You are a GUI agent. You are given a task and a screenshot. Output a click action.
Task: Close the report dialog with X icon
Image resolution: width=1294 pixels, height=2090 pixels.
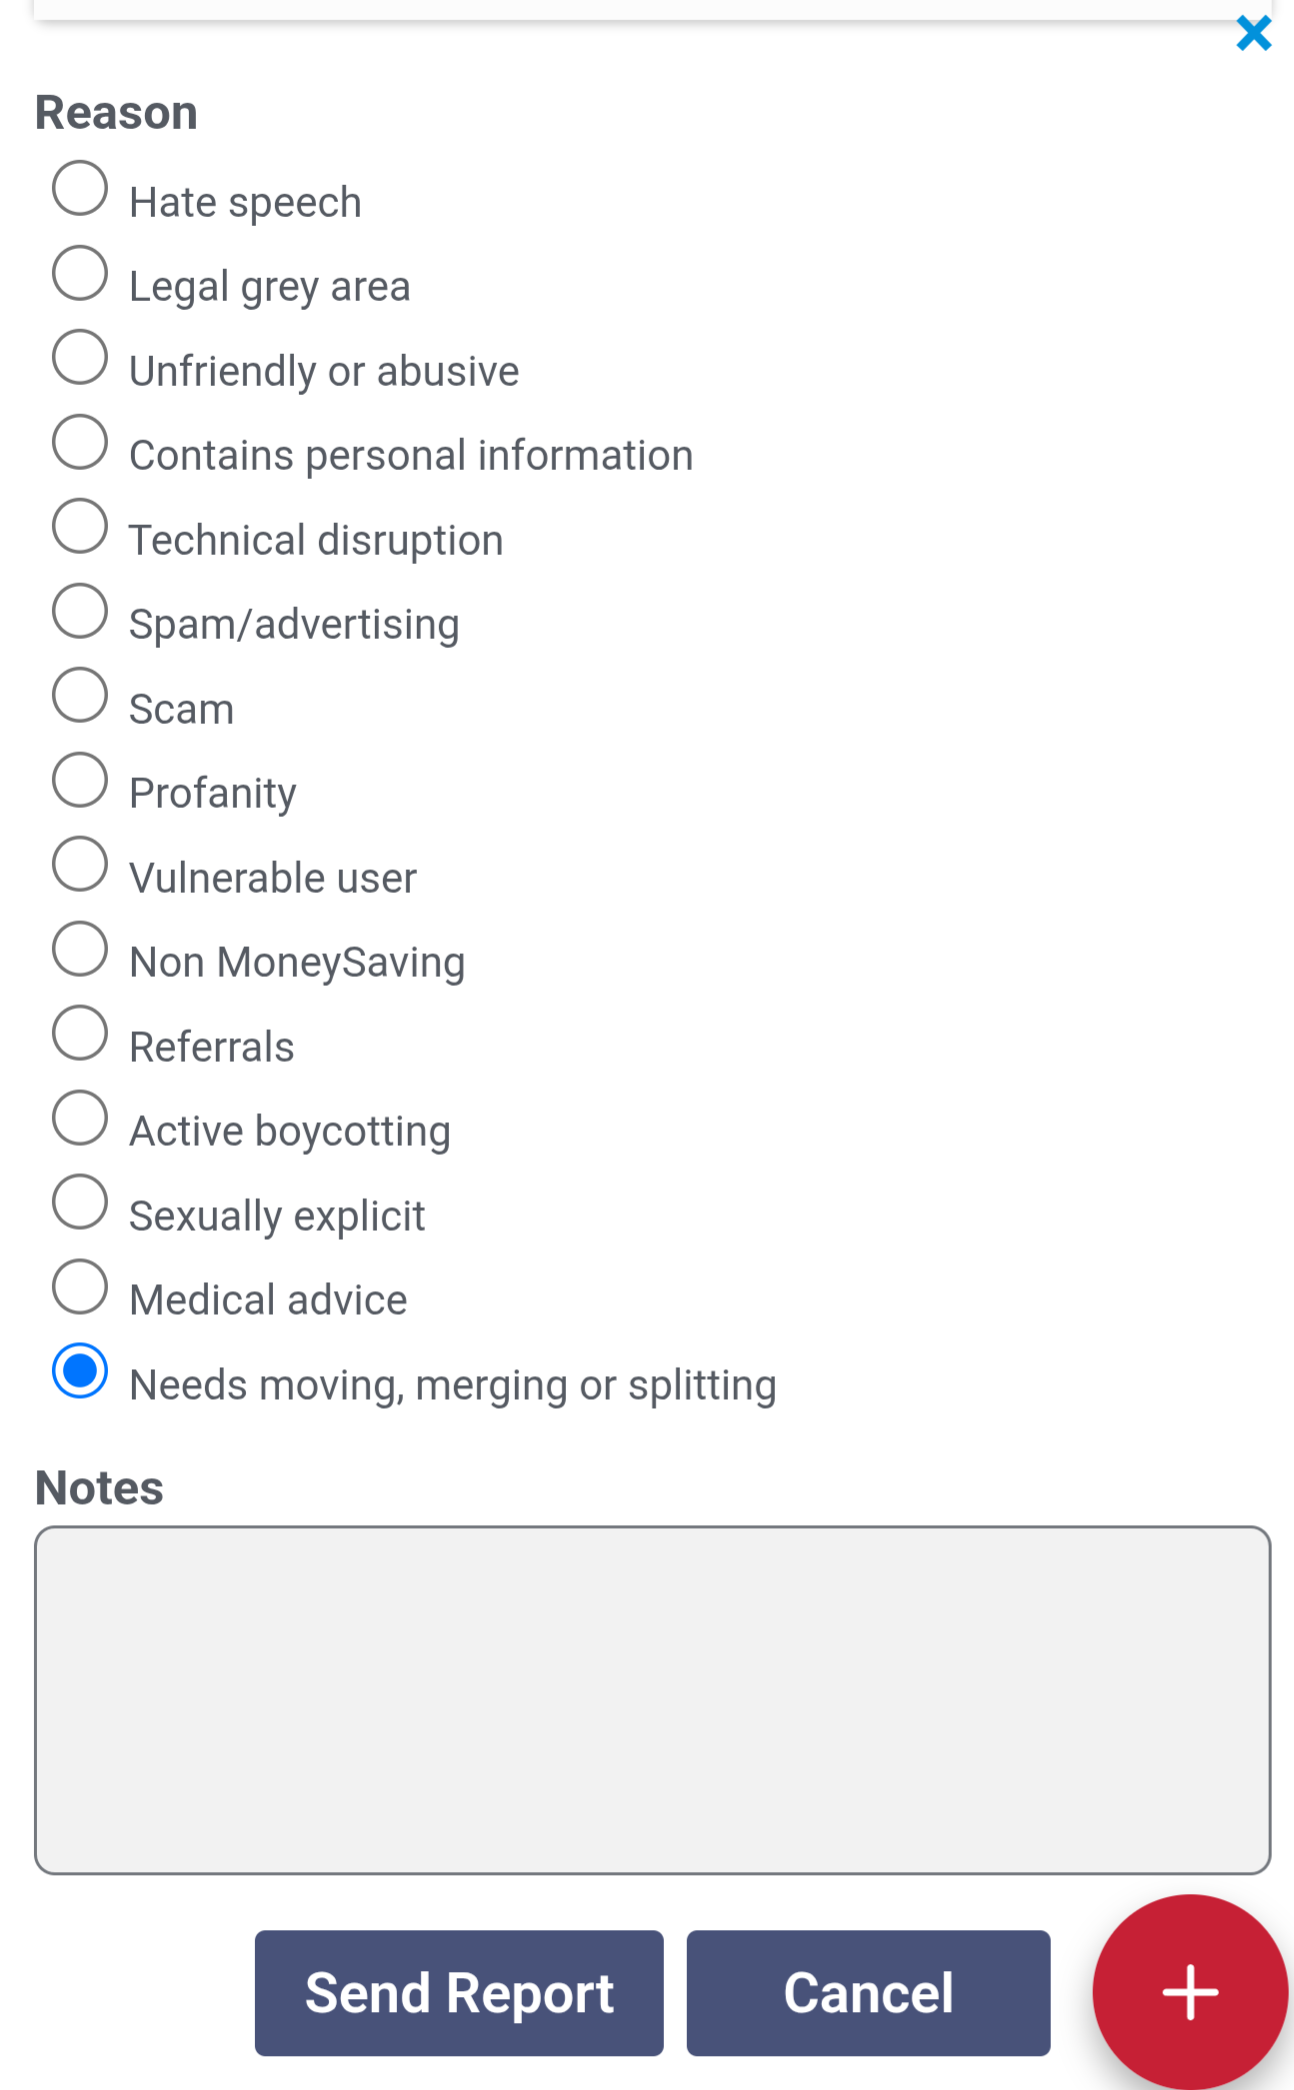coord(1253,33)
